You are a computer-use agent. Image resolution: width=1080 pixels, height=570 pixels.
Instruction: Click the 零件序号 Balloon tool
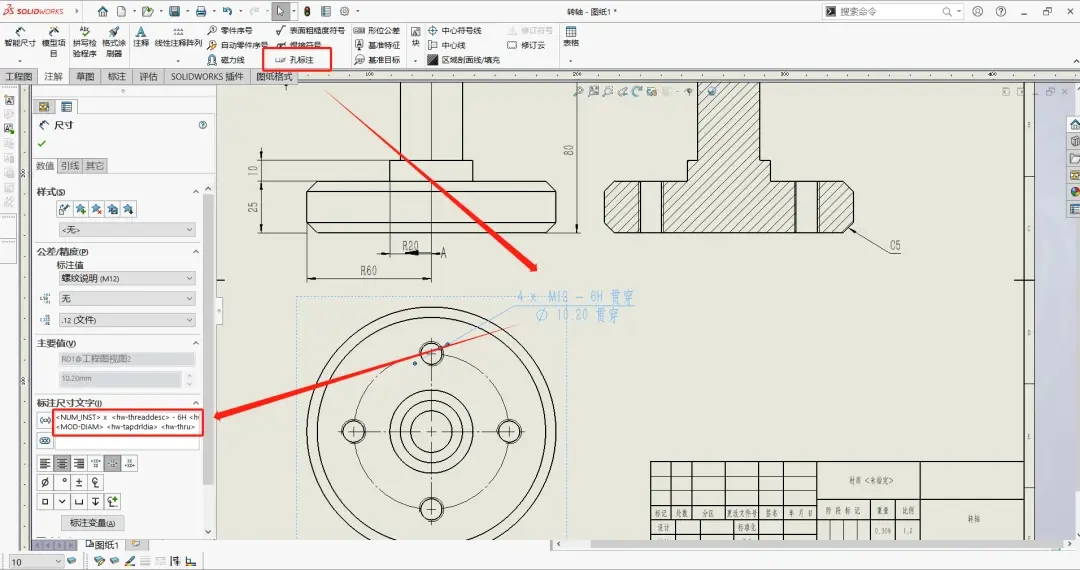(x=230, y=30)
